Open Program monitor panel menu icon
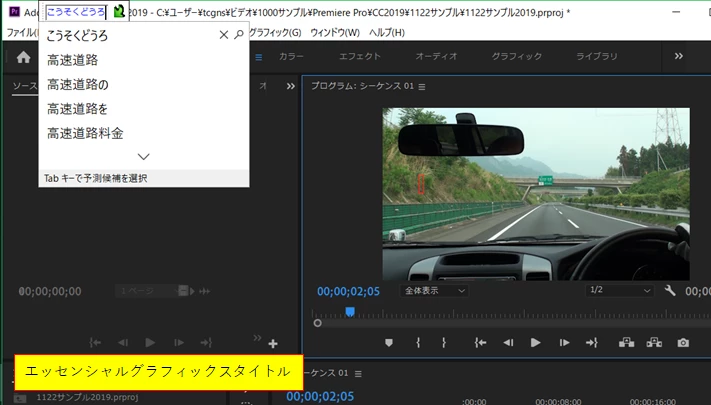Viewport: 711px width, 405px height. pyautogui.click(x=422, y=87)
